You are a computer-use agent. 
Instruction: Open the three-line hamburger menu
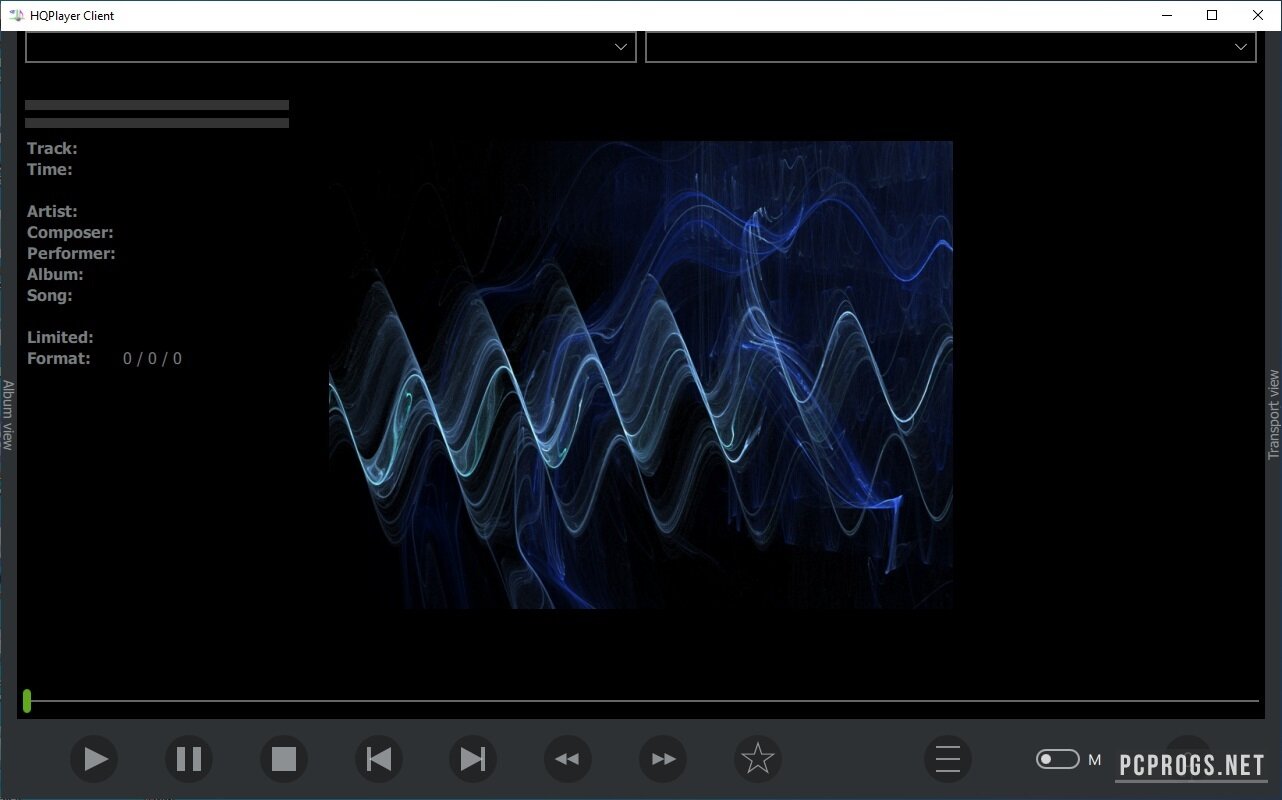[x=947, y=759]
